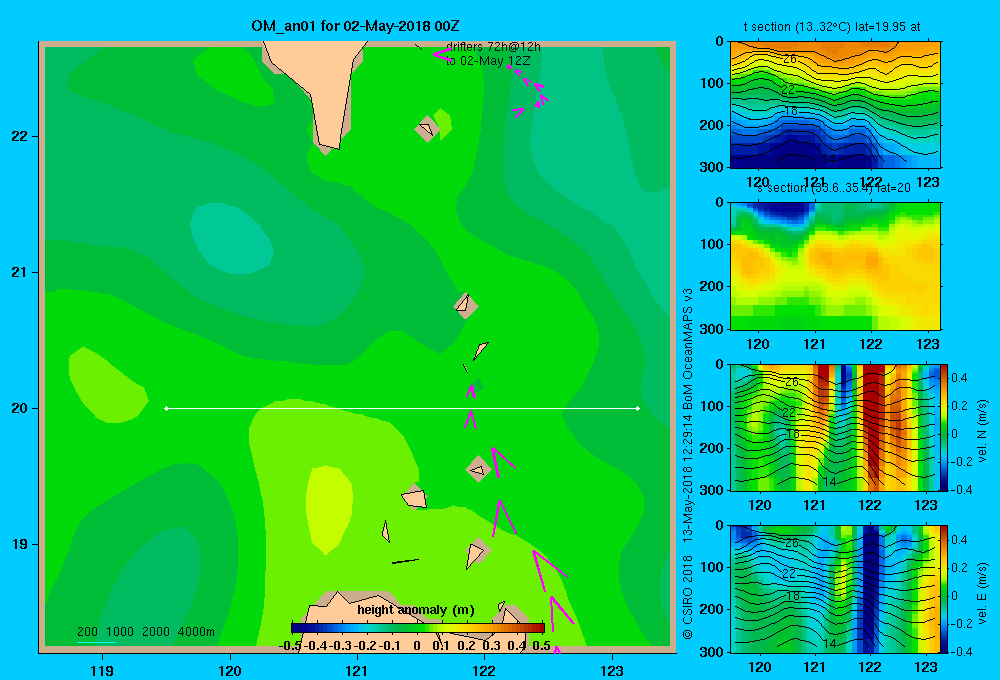Click contour label 26 in temperature section
This screenshot has width=1000, height=680.
790,59
